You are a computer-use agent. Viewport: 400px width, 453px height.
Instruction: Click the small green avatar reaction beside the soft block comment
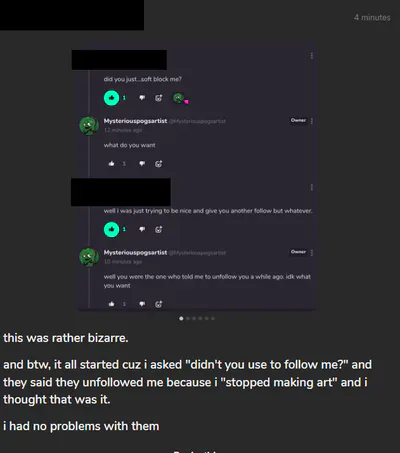(x=179, y=98)
